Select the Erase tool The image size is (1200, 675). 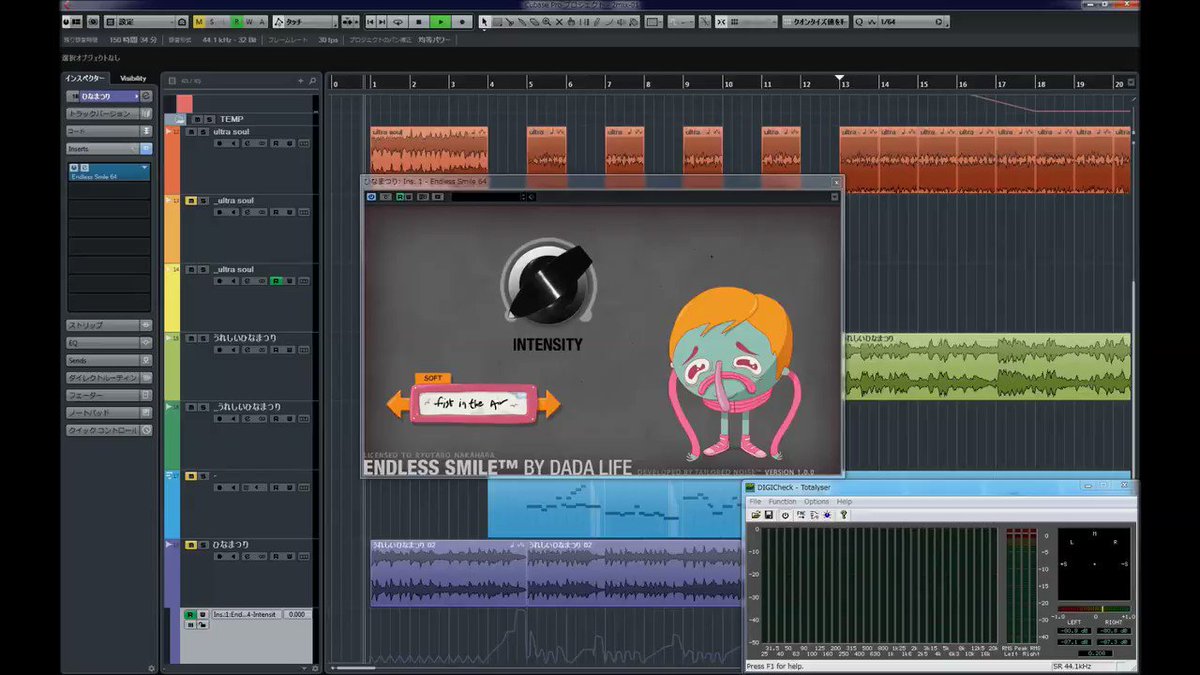534,21
